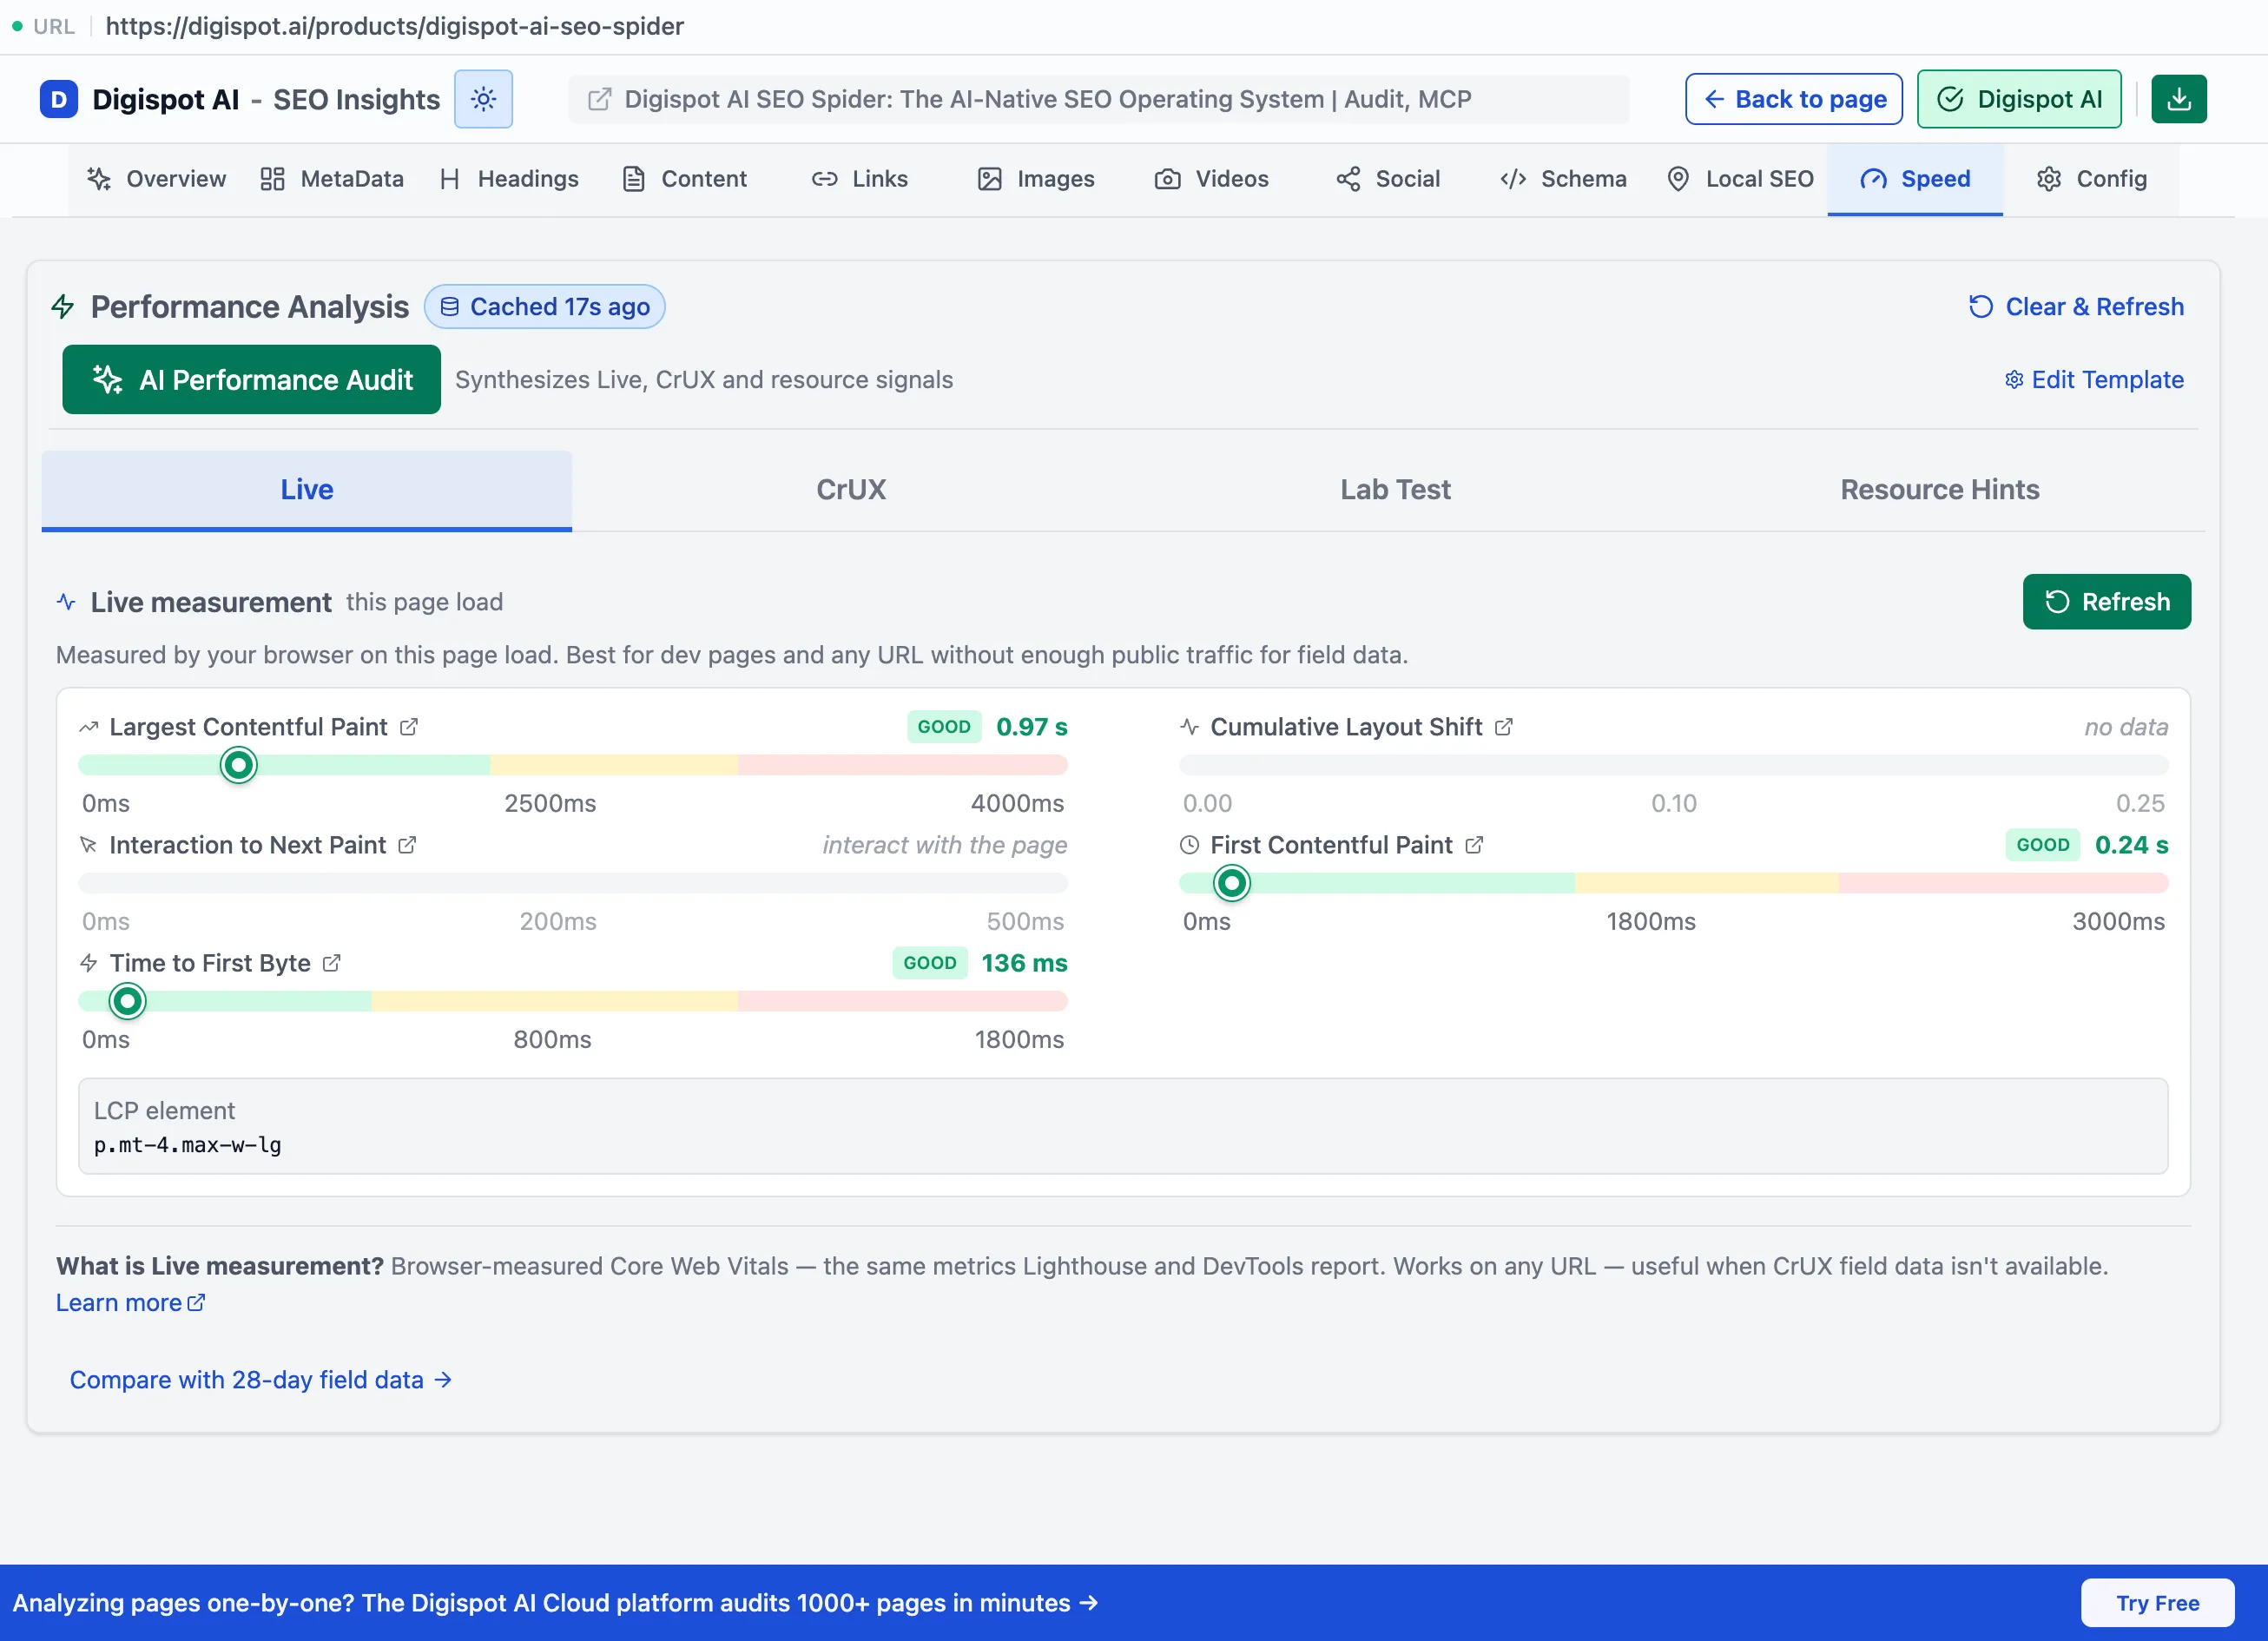Select the Speed tab
2268x1641 pixels.
tap(1915, 179)
